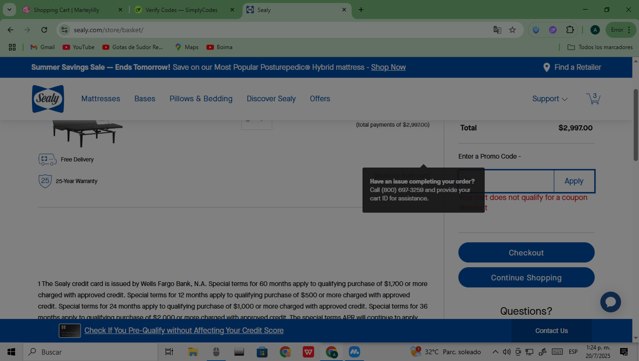
Task: Click the browser back arrow
Action: (11, 30)
